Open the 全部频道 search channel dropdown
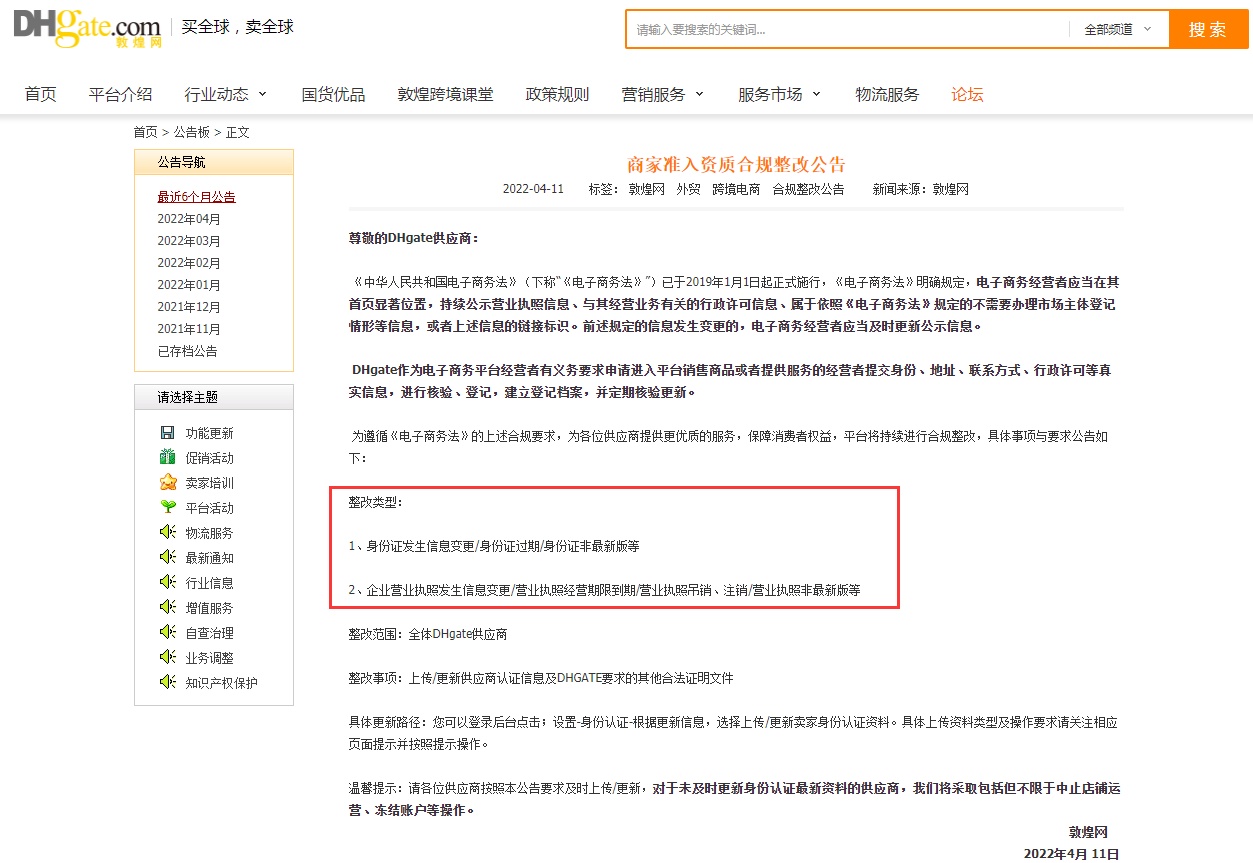Image resolution: width=1253 pixels, height=863 pixels. pyautogui.click(x=1118, y=30)
